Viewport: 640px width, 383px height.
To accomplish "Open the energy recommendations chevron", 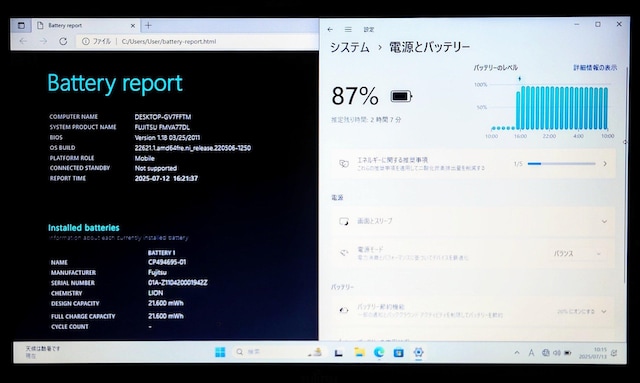I will click(x=605, y=164).
